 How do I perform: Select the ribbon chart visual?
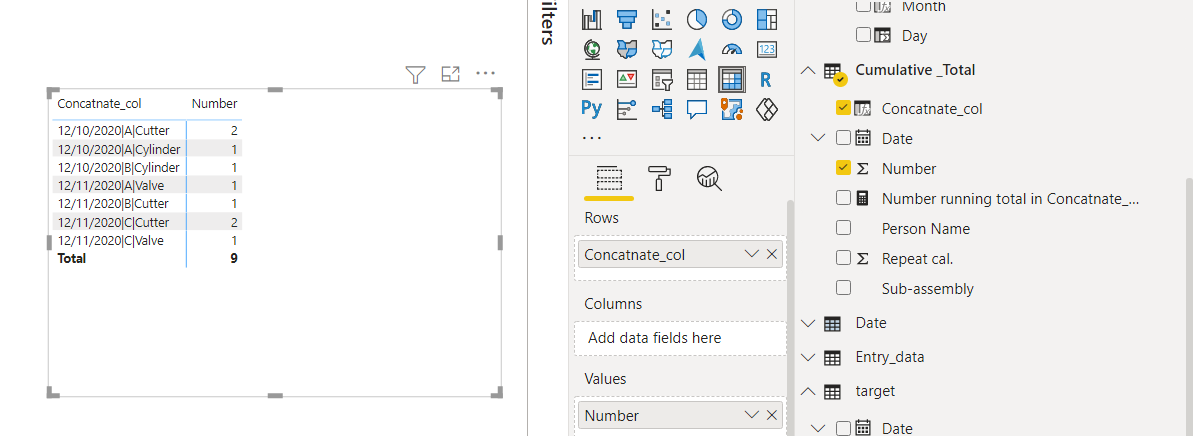[591, 19]
